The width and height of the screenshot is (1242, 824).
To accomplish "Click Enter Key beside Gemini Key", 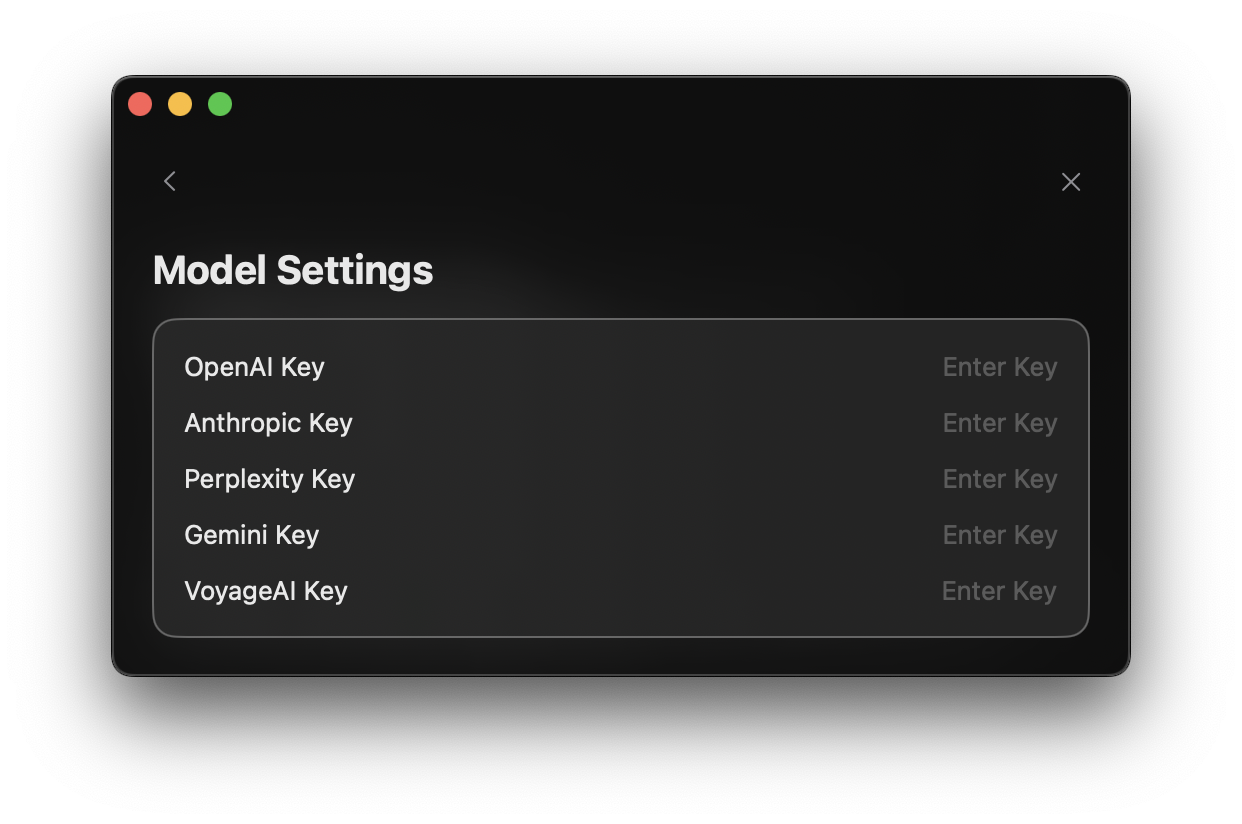I will (999, 535).
